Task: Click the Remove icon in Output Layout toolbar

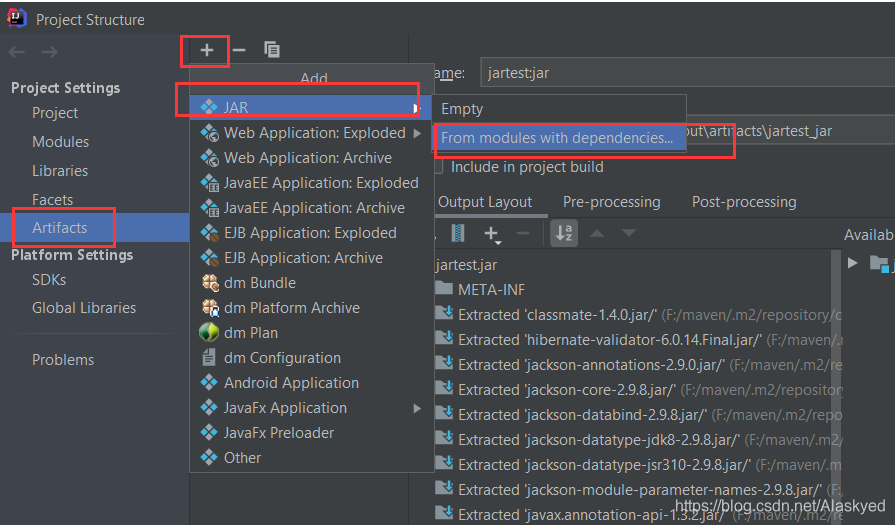Action: click(x=523, y=233)
